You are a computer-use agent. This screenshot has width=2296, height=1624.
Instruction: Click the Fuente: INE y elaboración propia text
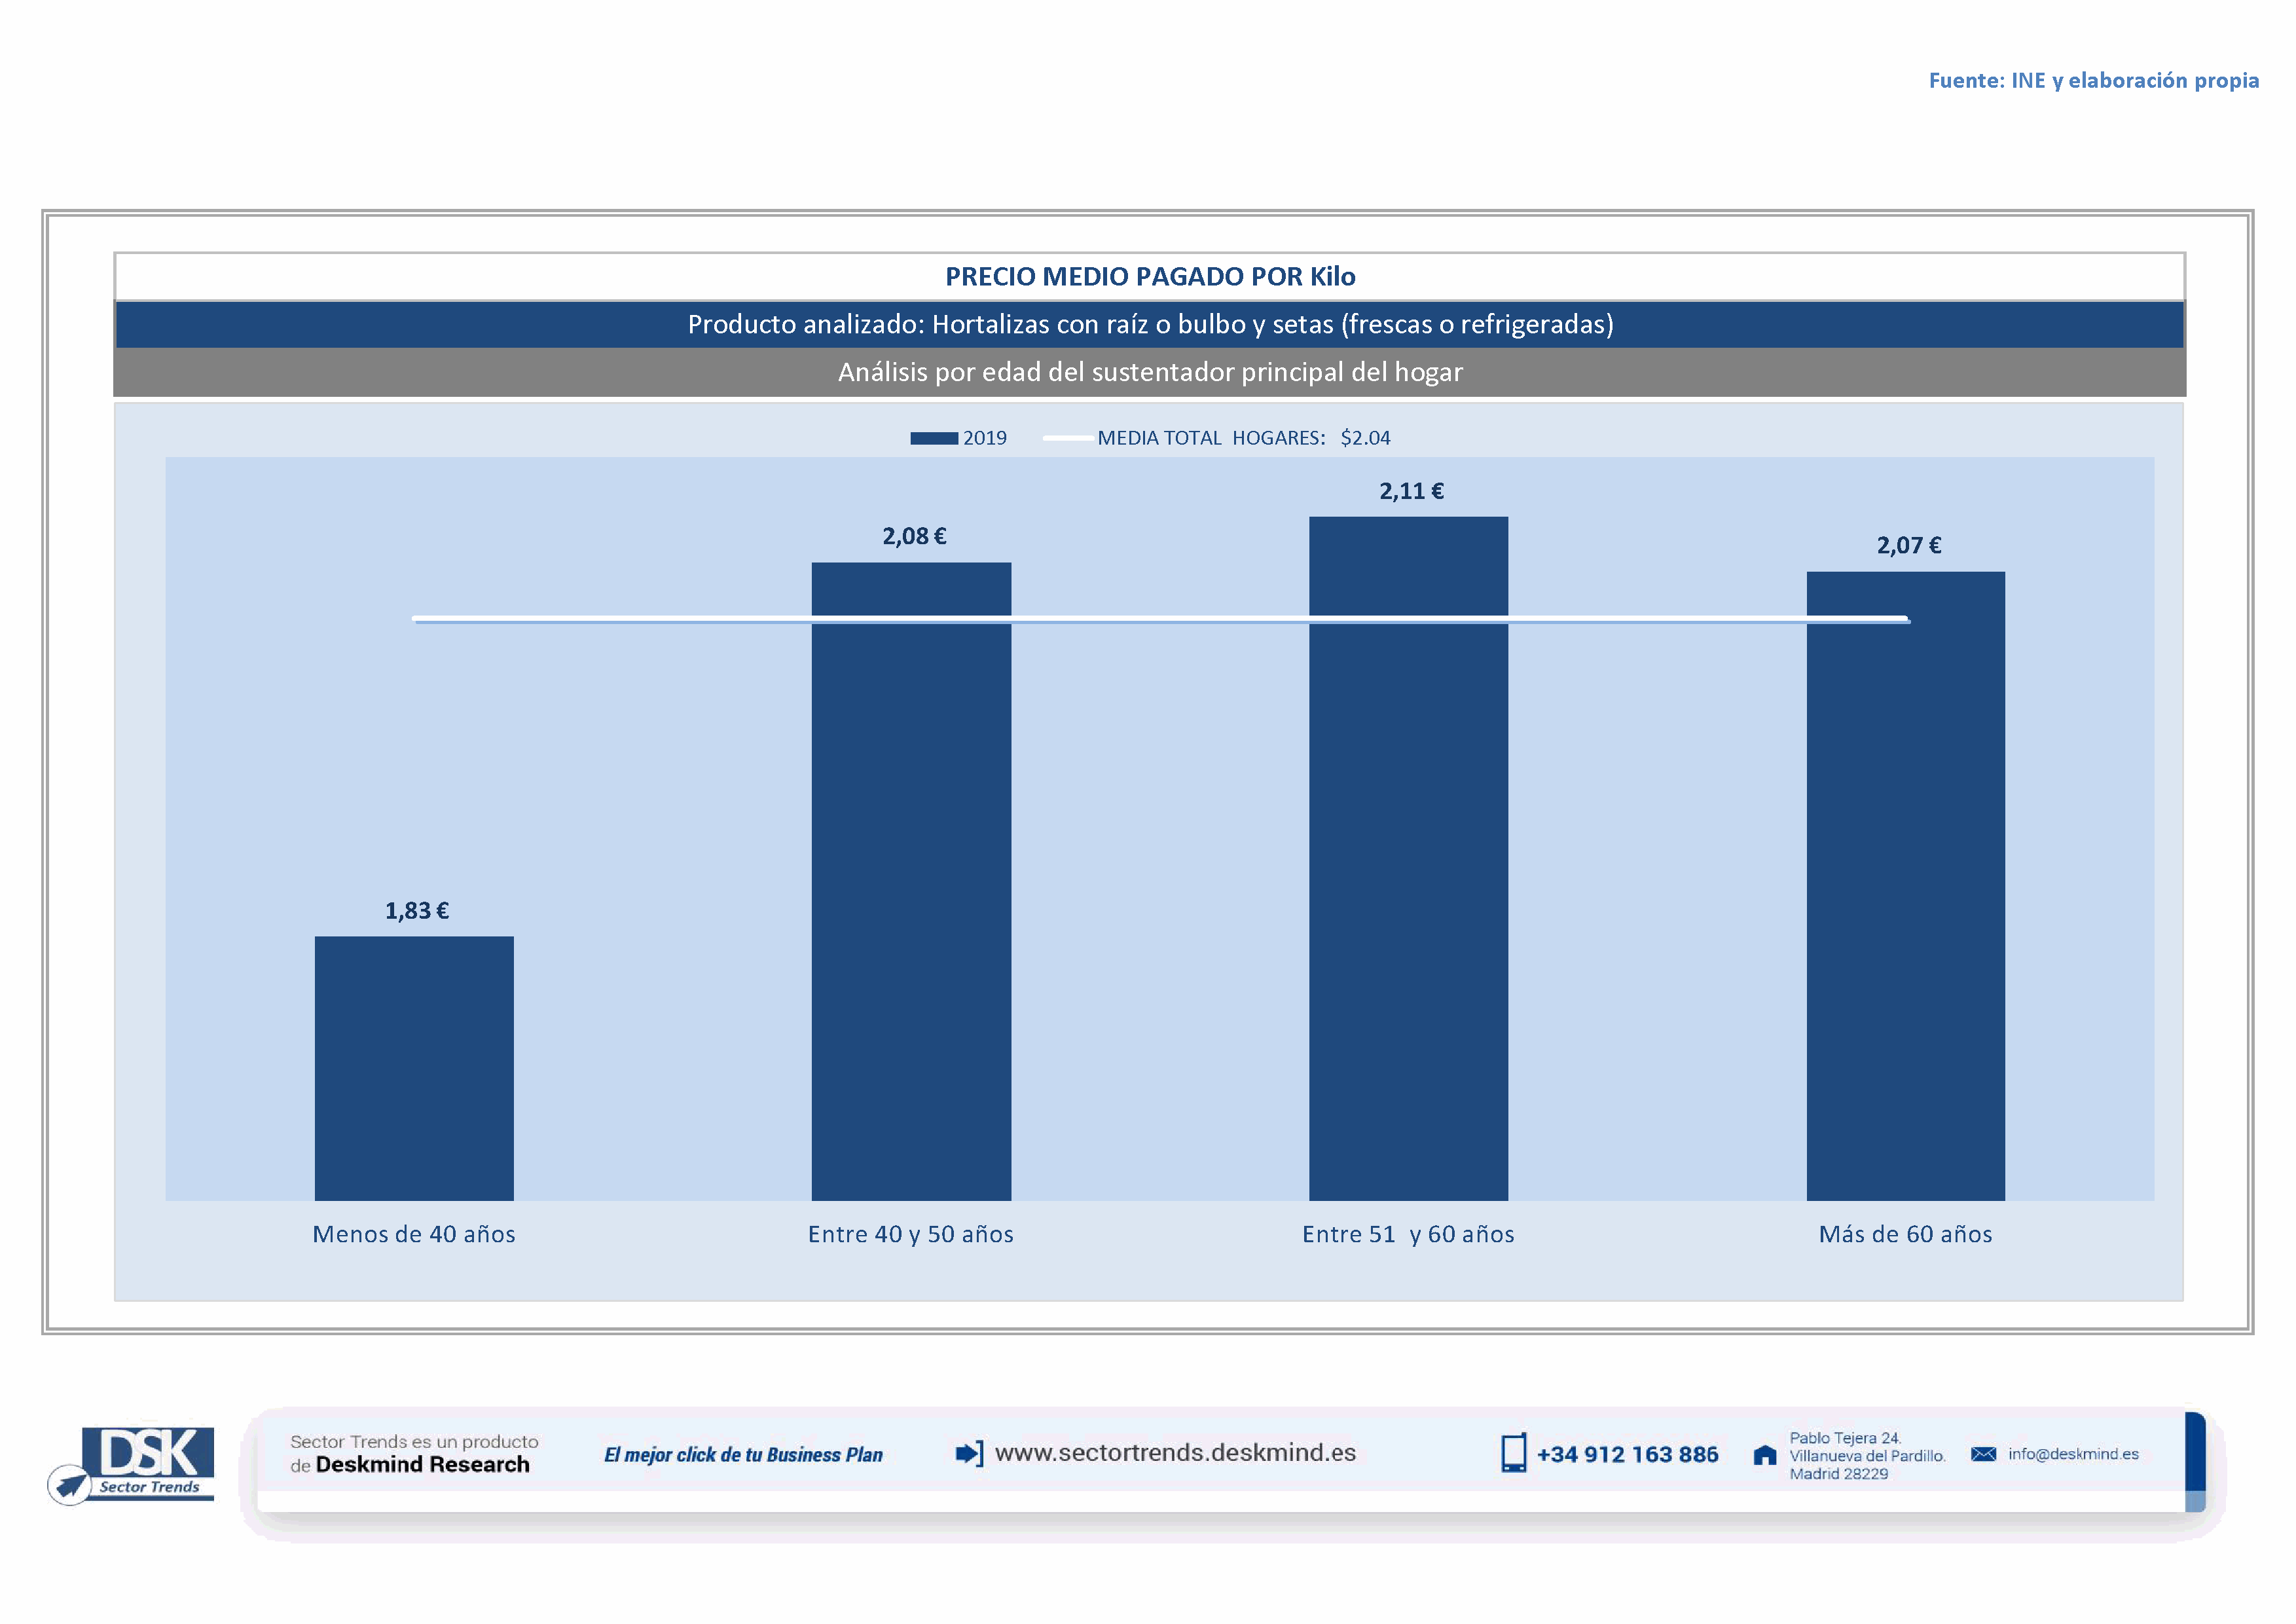pos(2093,81)
